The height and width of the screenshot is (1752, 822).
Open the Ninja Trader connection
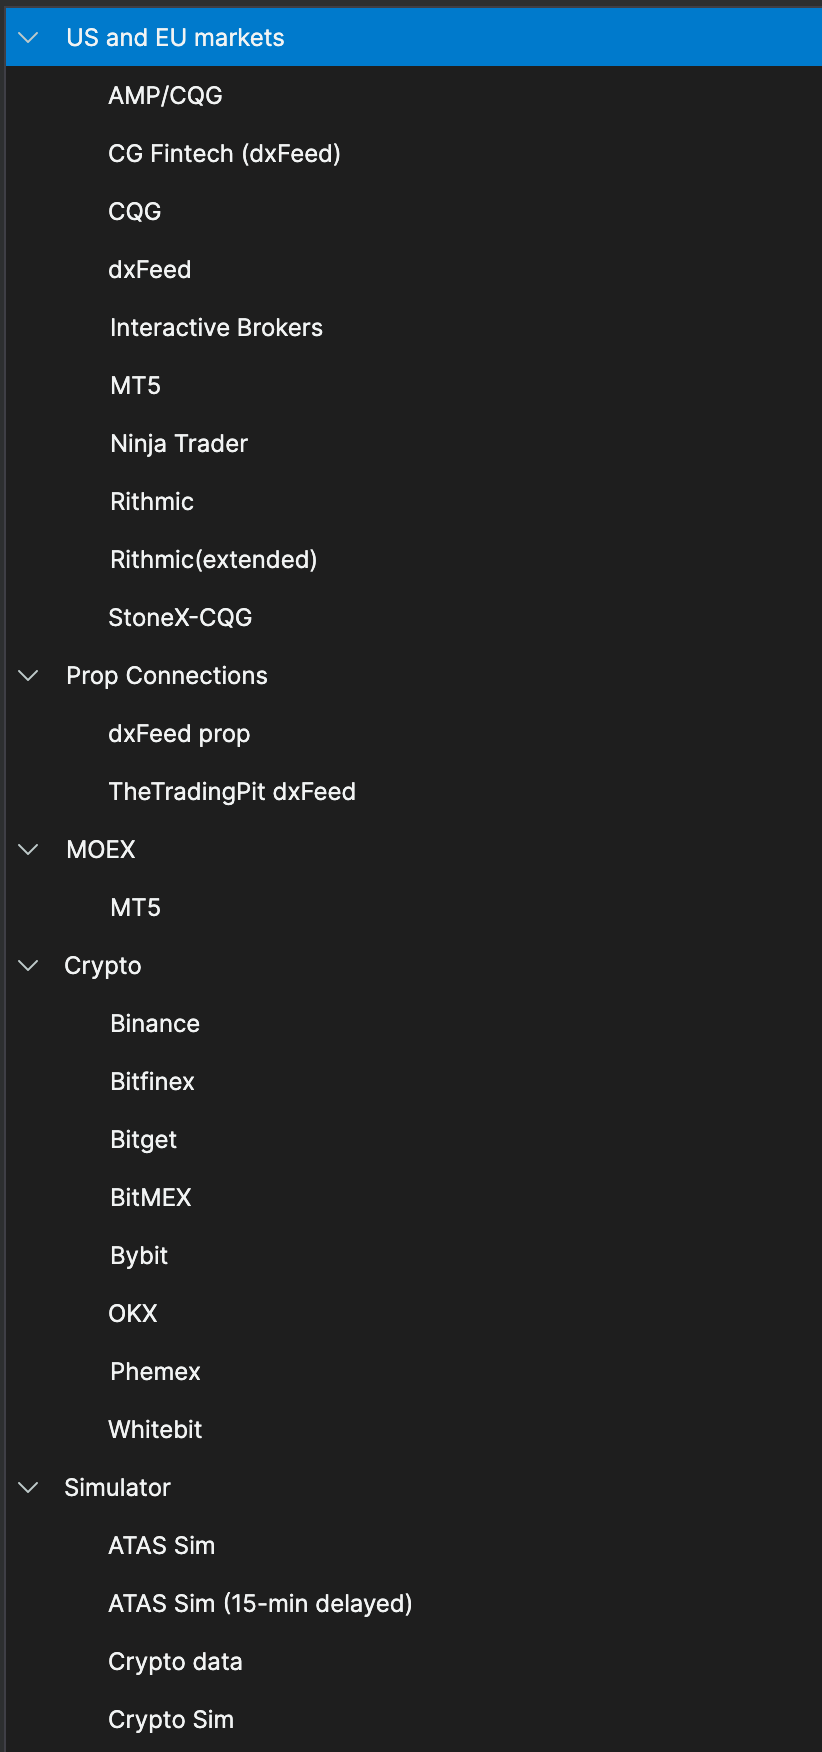(178, 443)
